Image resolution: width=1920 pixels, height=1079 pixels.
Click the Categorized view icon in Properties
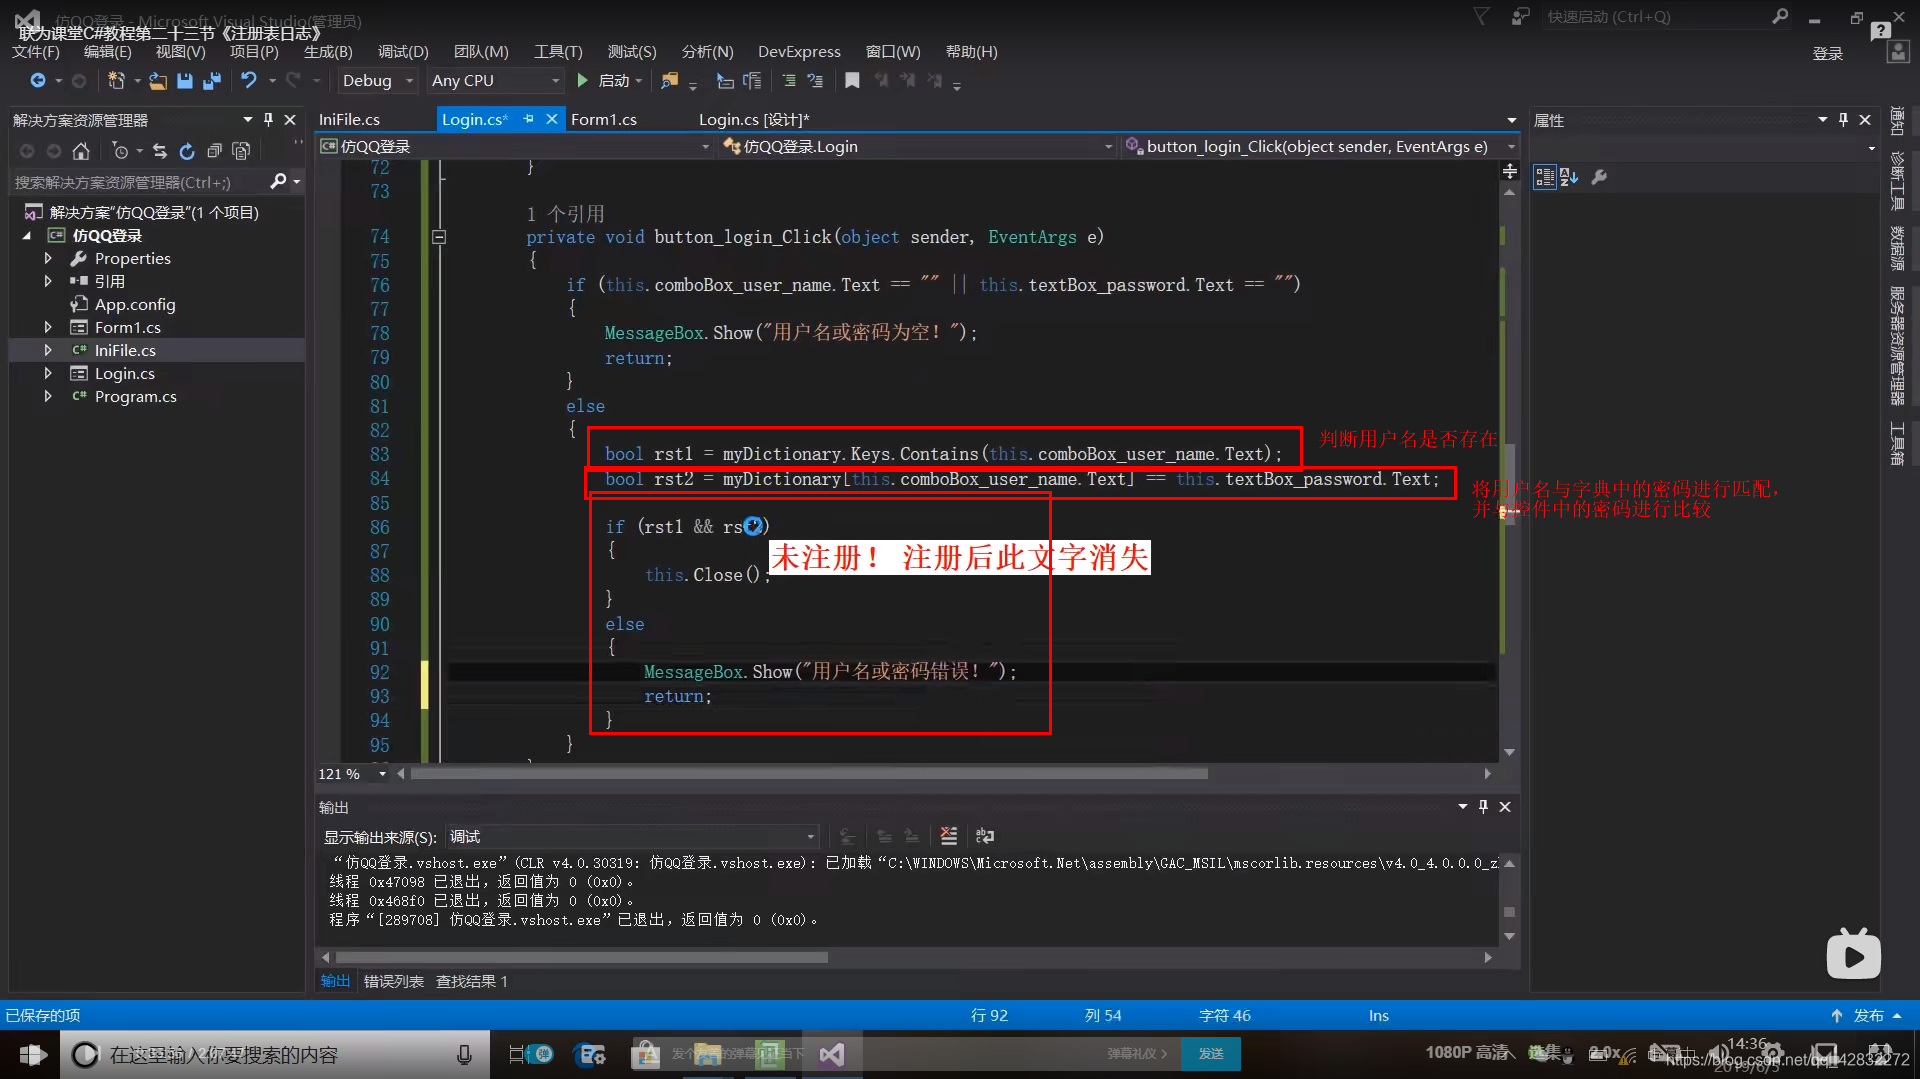point(1545,177)
